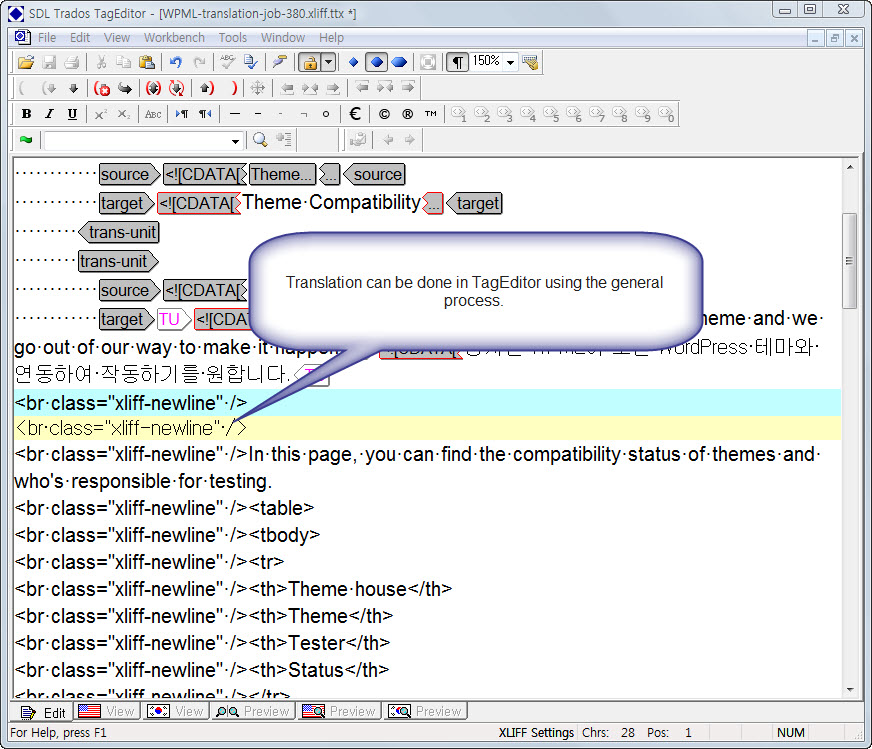Click the cyan highlighted source segment line
The width and height of the screenshot is (872, 749).
pyautogui.click(x=427, y=403)
